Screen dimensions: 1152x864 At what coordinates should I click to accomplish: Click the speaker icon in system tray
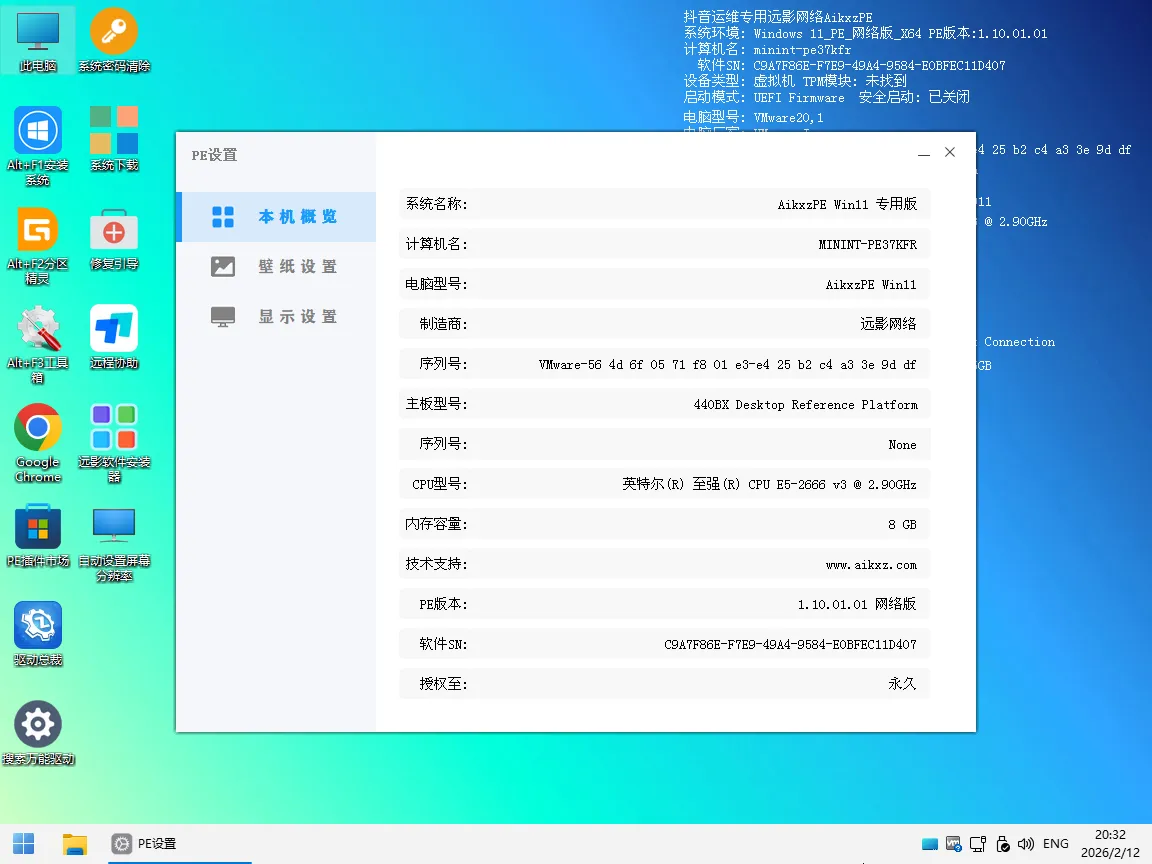click(1026, 843)
